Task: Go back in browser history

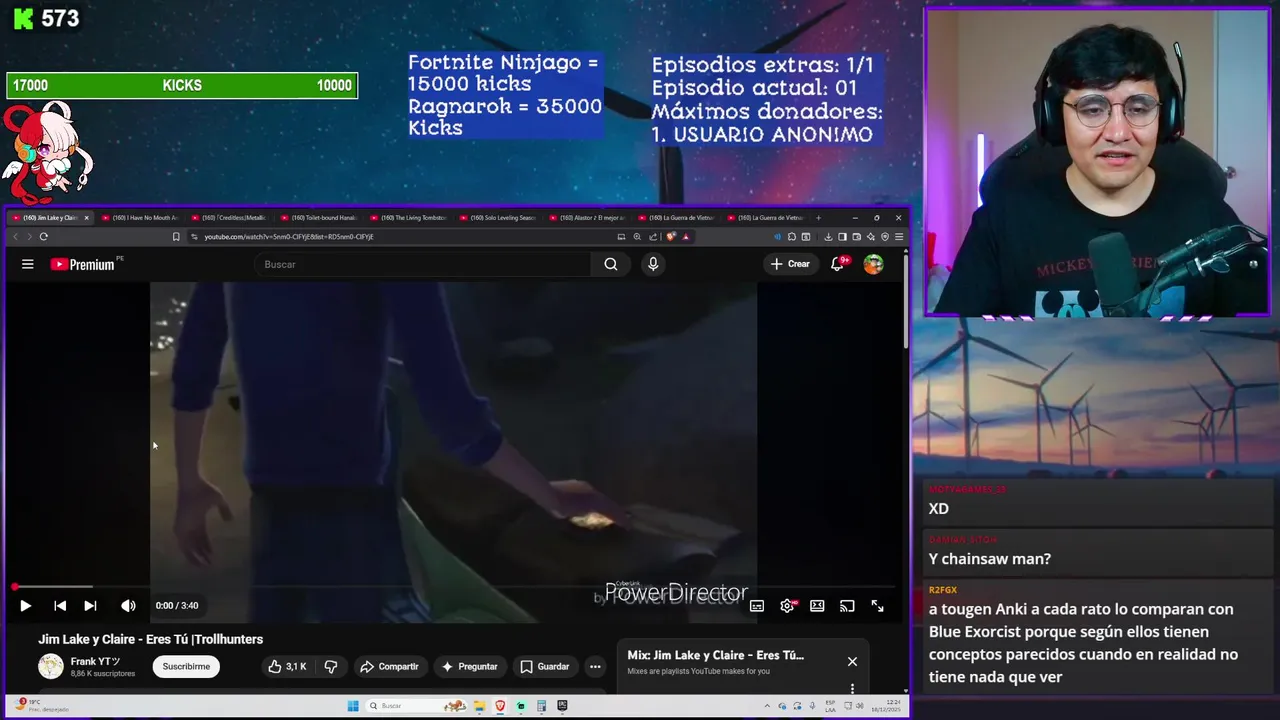Action: (15, 237)
